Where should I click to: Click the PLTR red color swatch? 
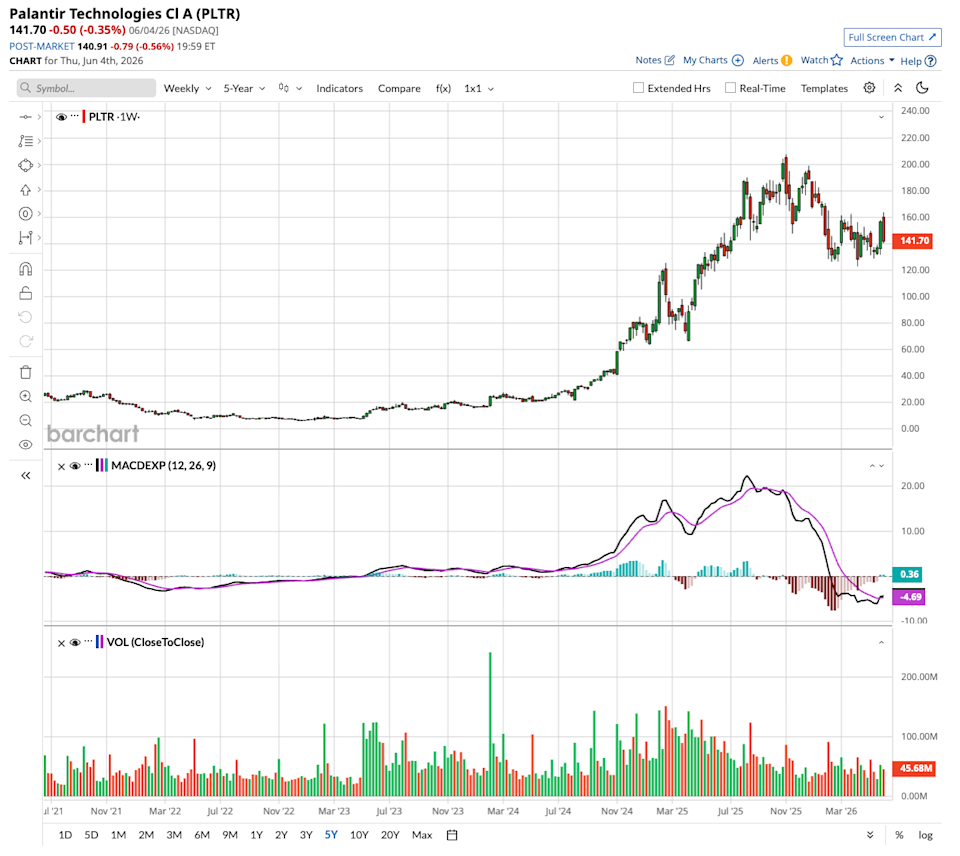83,117
